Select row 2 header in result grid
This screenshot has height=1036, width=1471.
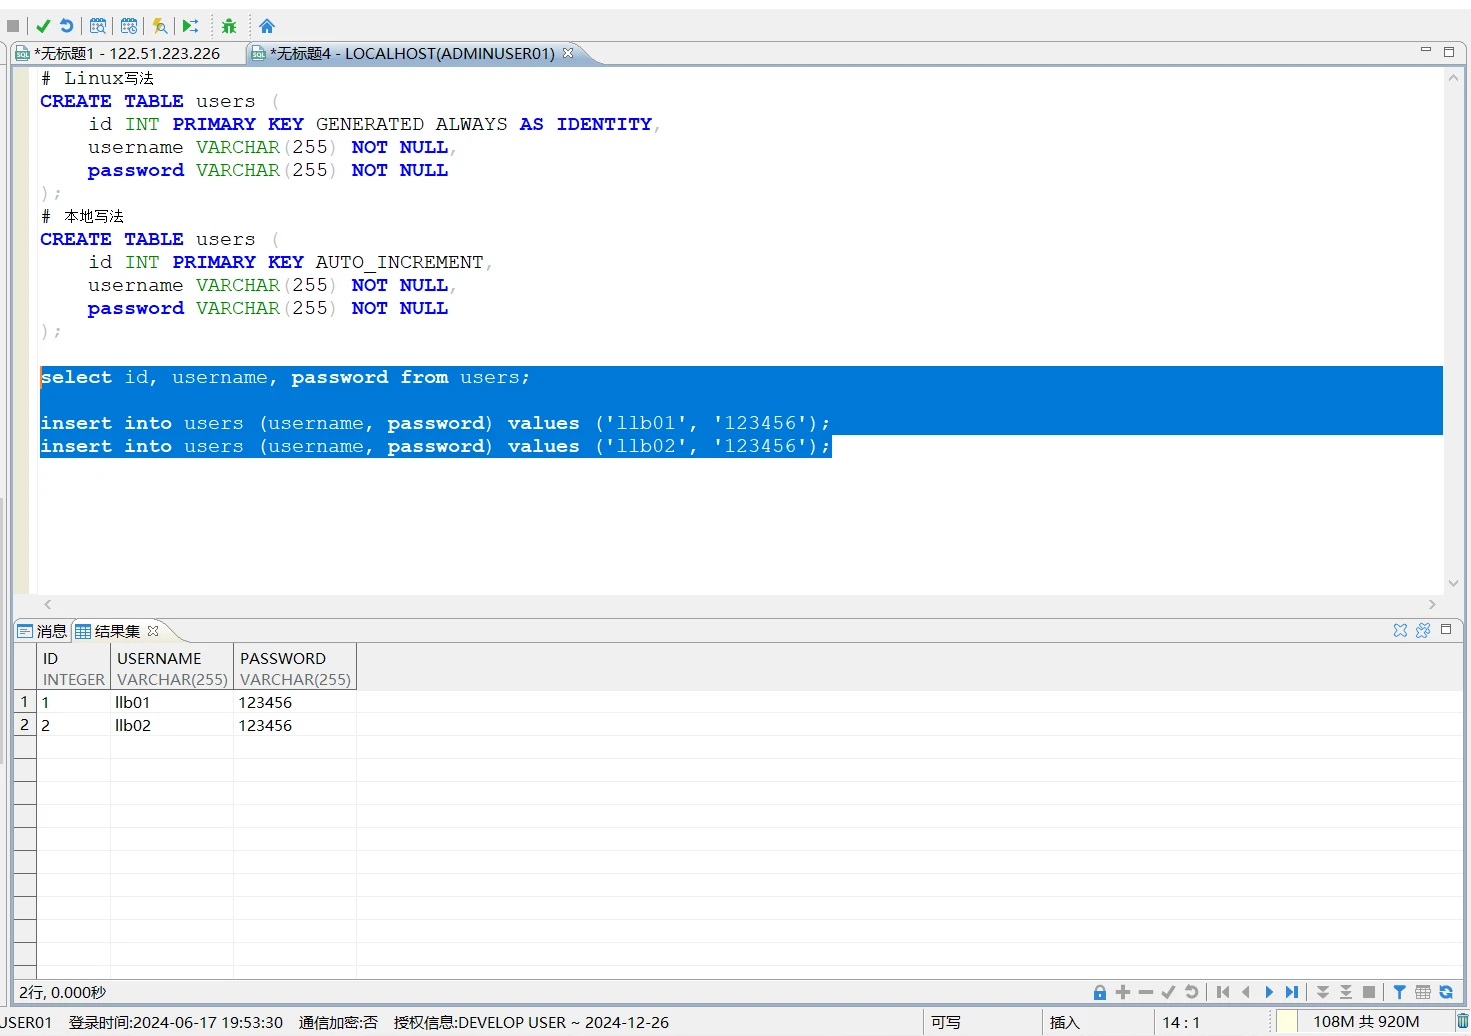coord(25,725)
